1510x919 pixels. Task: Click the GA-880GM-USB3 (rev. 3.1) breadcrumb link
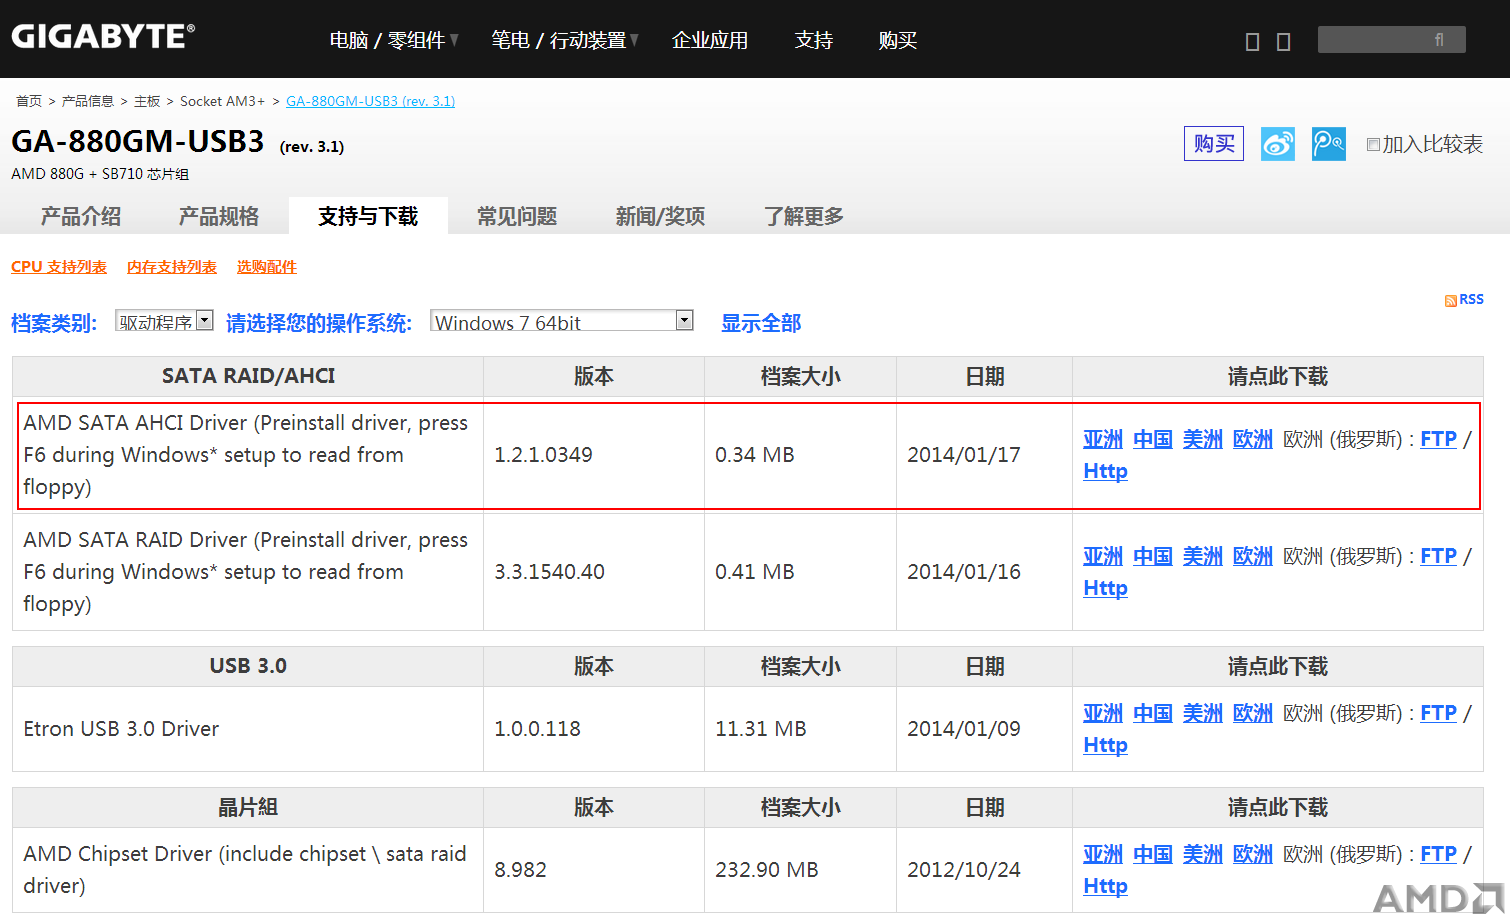click(370, 101)
